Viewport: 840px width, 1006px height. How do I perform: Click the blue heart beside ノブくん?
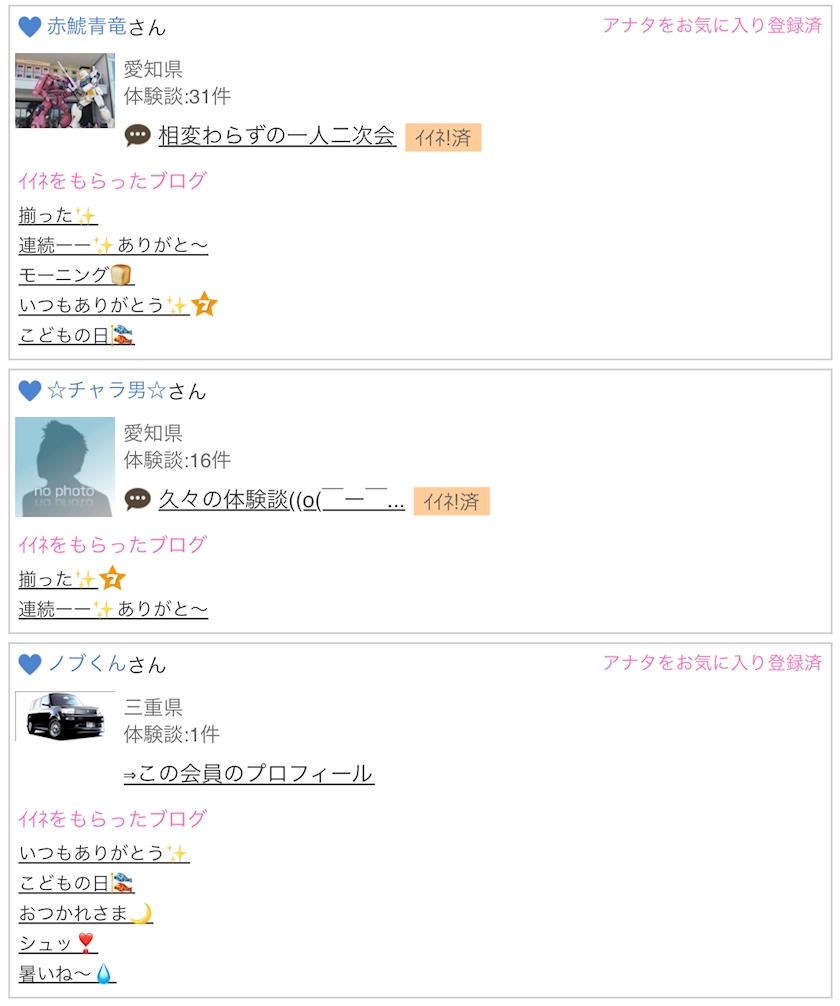tap(30, 664)
